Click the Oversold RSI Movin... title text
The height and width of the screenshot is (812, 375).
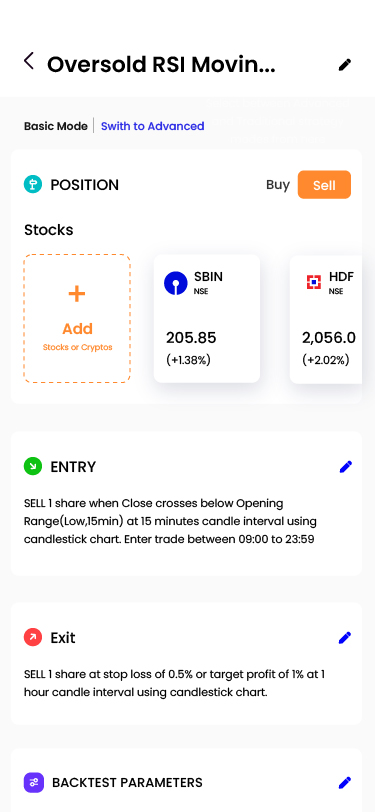(x=161, y=65)
